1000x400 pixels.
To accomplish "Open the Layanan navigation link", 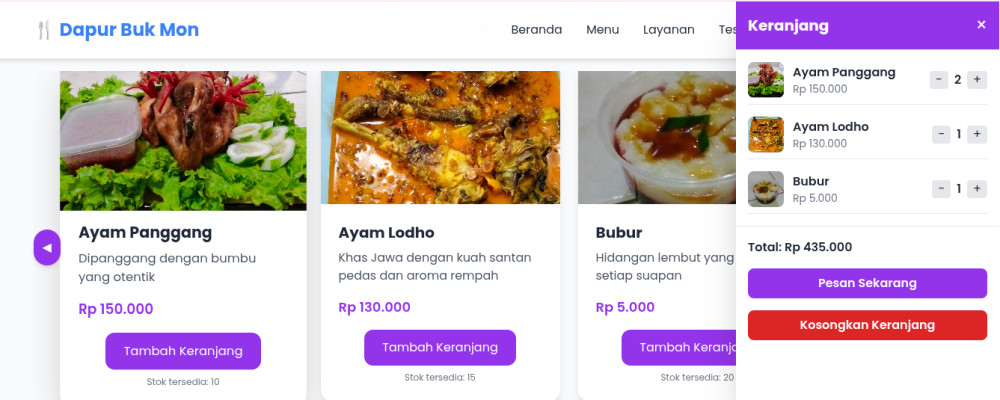I will click(x=669, y=30).
